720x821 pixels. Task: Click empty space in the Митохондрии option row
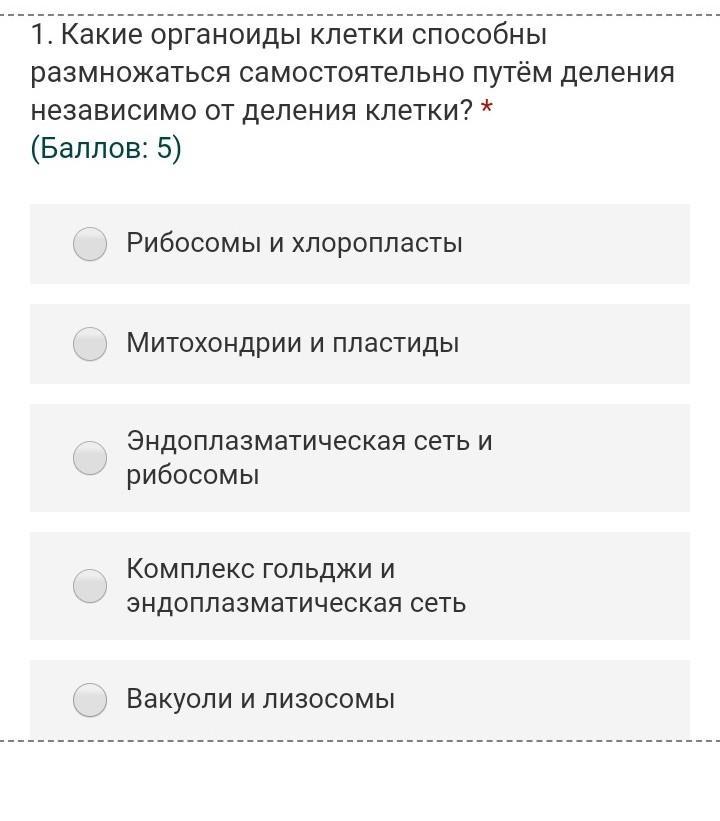[x=580, y=344]
